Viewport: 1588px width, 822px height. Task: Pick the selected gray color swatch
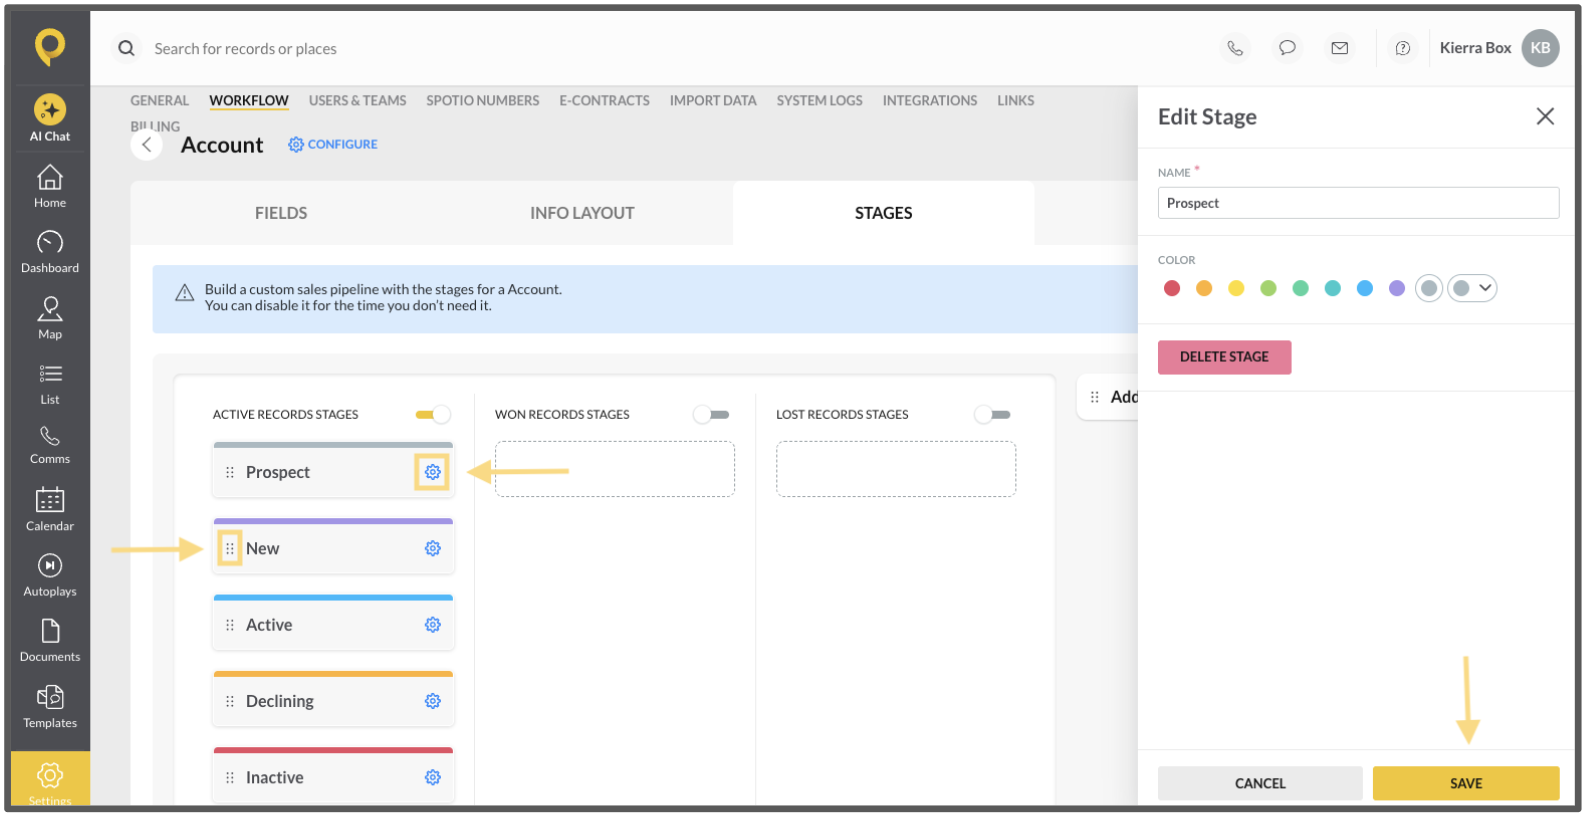[1430, 289]
